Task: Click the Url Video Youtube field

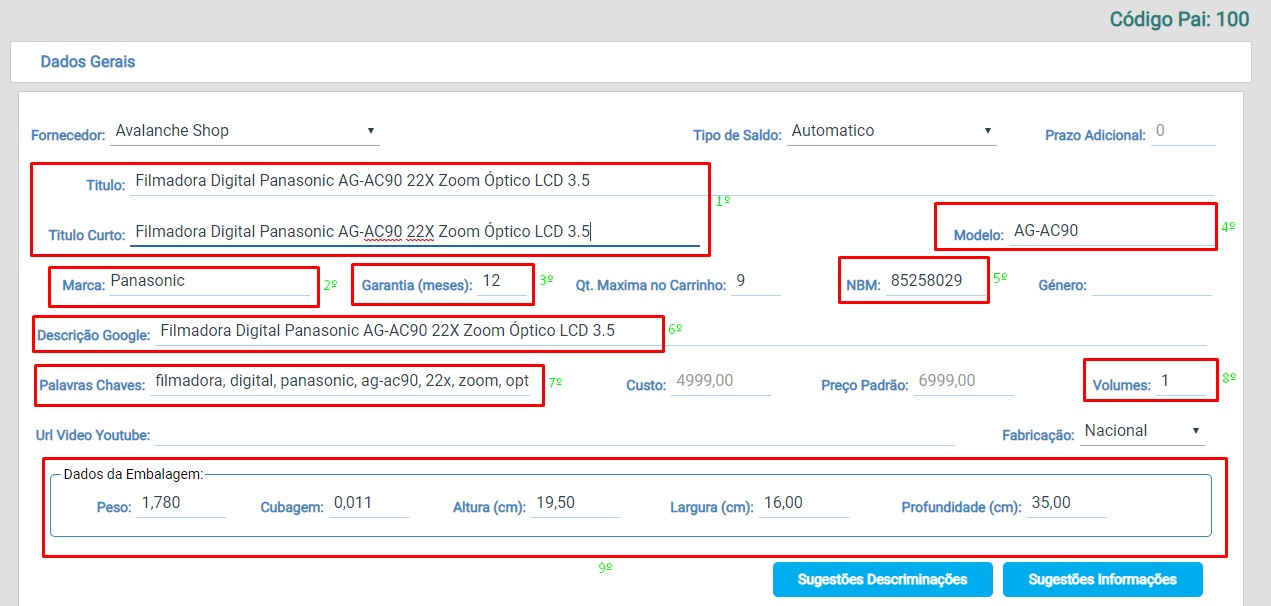Action: coord(554,432)
